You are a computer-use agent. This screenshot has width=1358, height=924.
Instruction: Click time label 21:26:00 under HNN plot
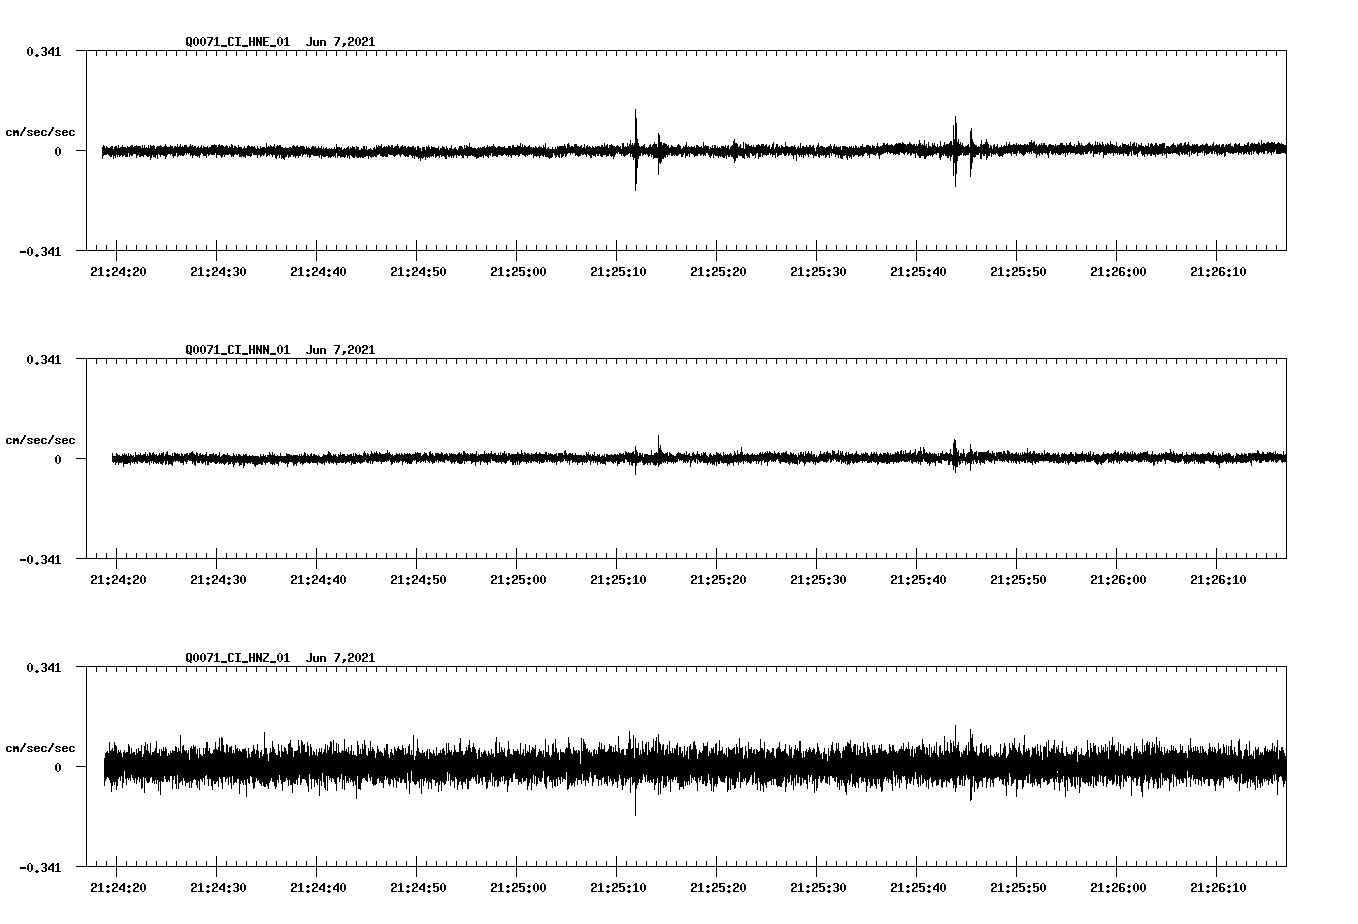(1118, 579)
